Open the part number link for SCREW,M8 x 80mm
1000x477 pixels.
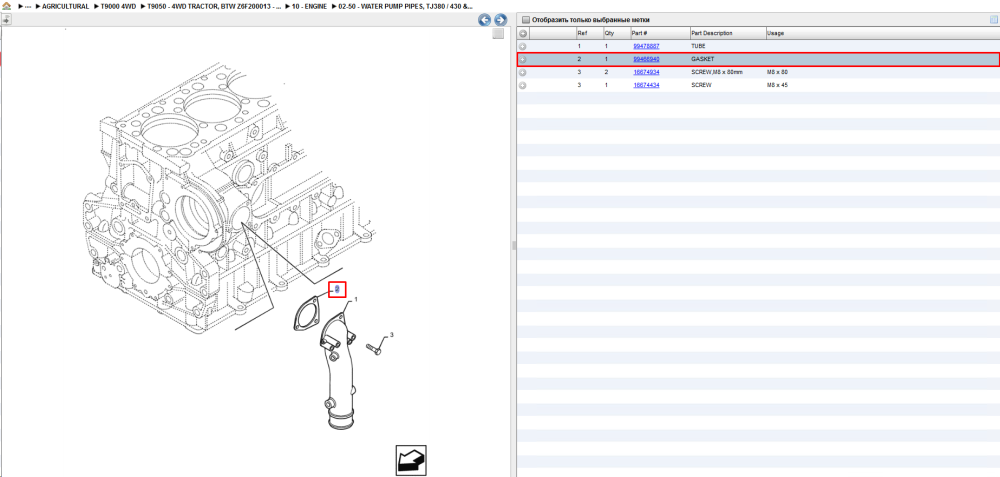[x=646, y=72]
